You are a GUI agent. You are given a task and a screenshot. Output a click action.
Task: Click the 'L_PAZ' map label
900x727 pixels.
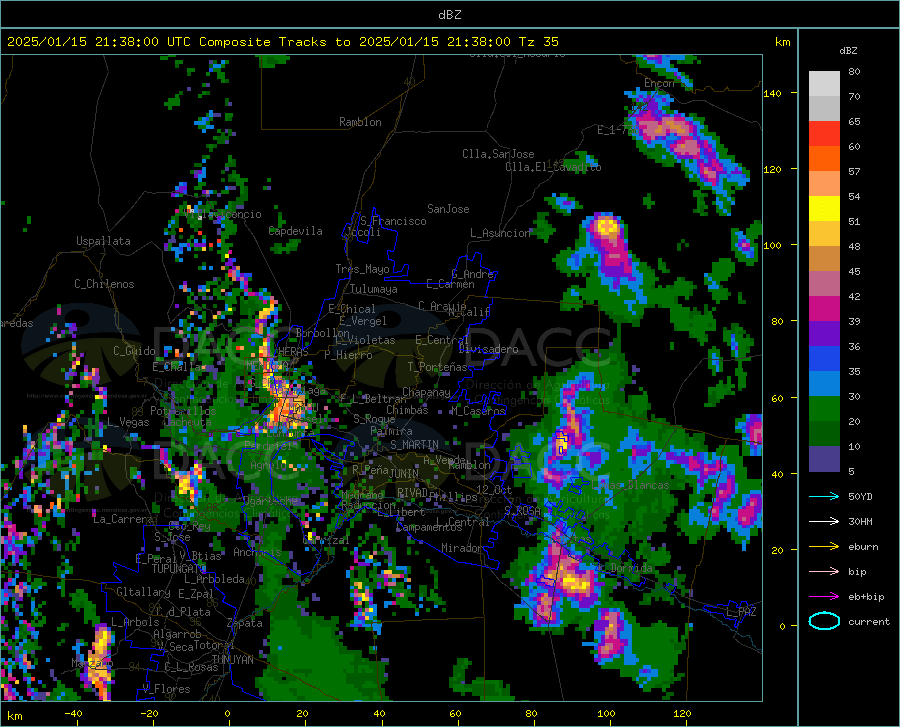(741, 612)
